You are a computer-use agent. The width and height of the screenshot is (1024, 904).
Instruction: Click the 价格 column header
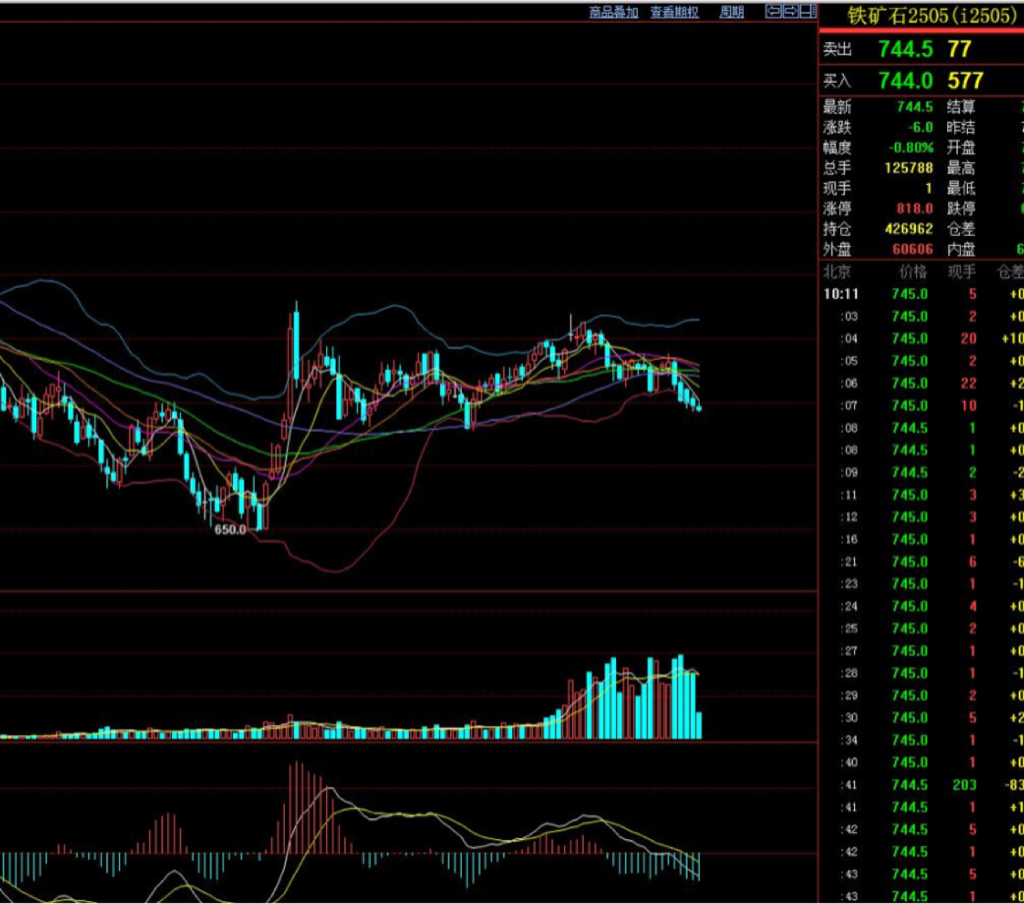tap(913, 272)
